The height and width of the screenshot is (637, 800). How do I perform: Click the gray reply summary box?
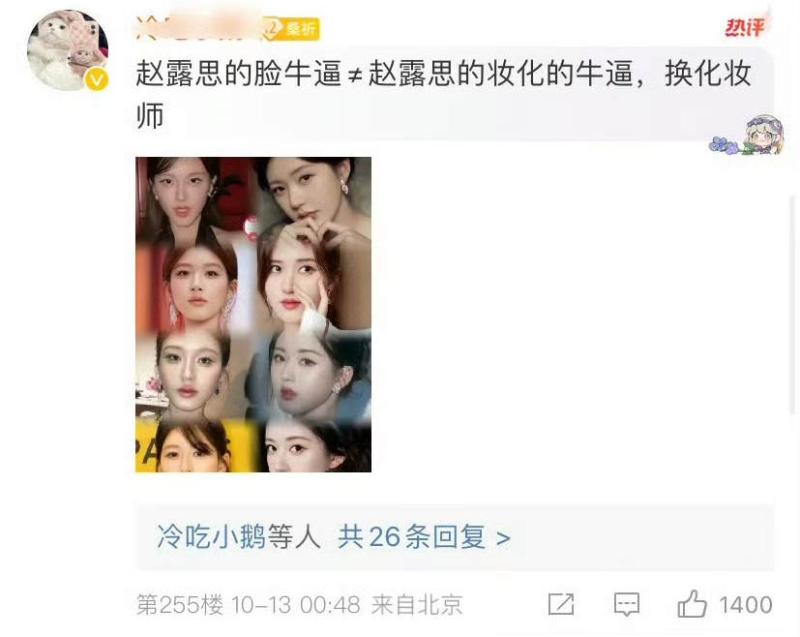[455, 537]
